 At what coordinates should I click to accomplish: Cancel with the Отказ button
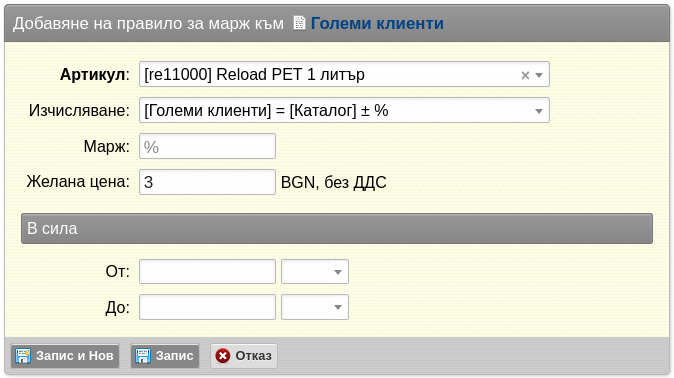pos(244,356)
